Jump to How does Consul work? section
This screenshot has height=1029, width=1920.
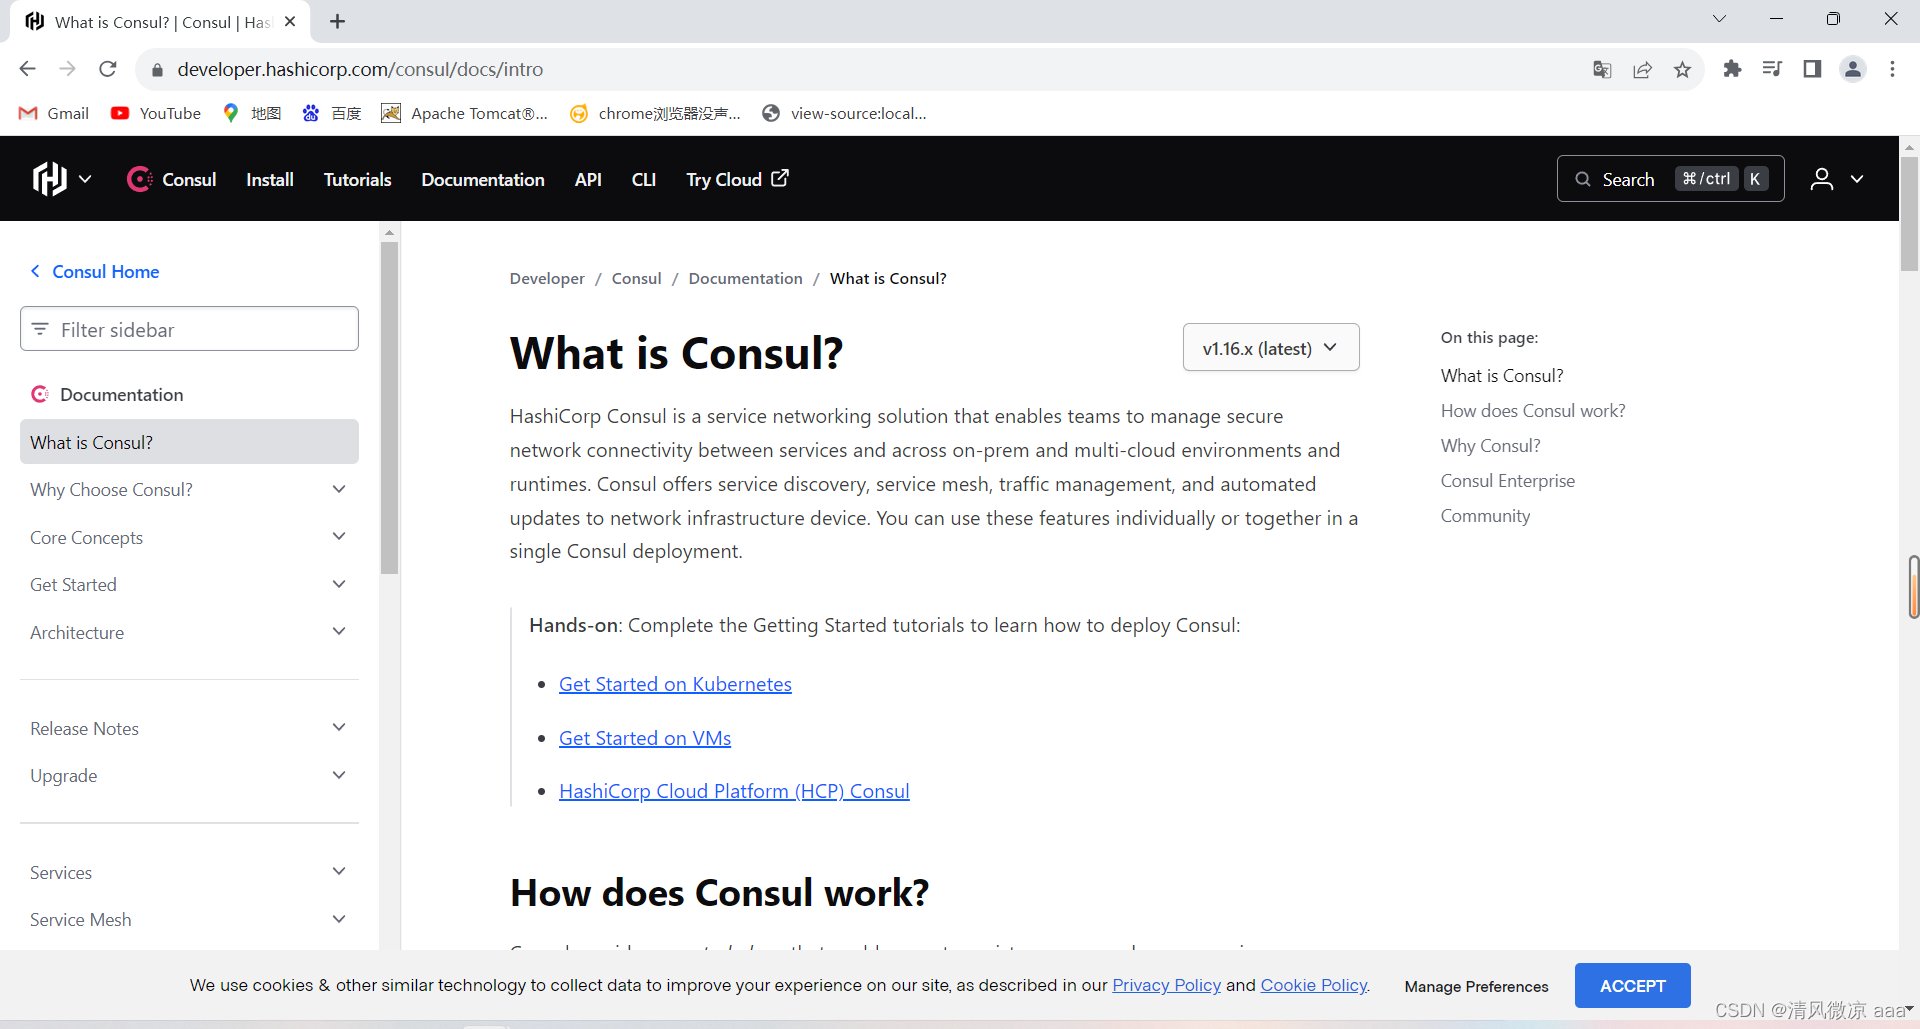coord(1533,410)
